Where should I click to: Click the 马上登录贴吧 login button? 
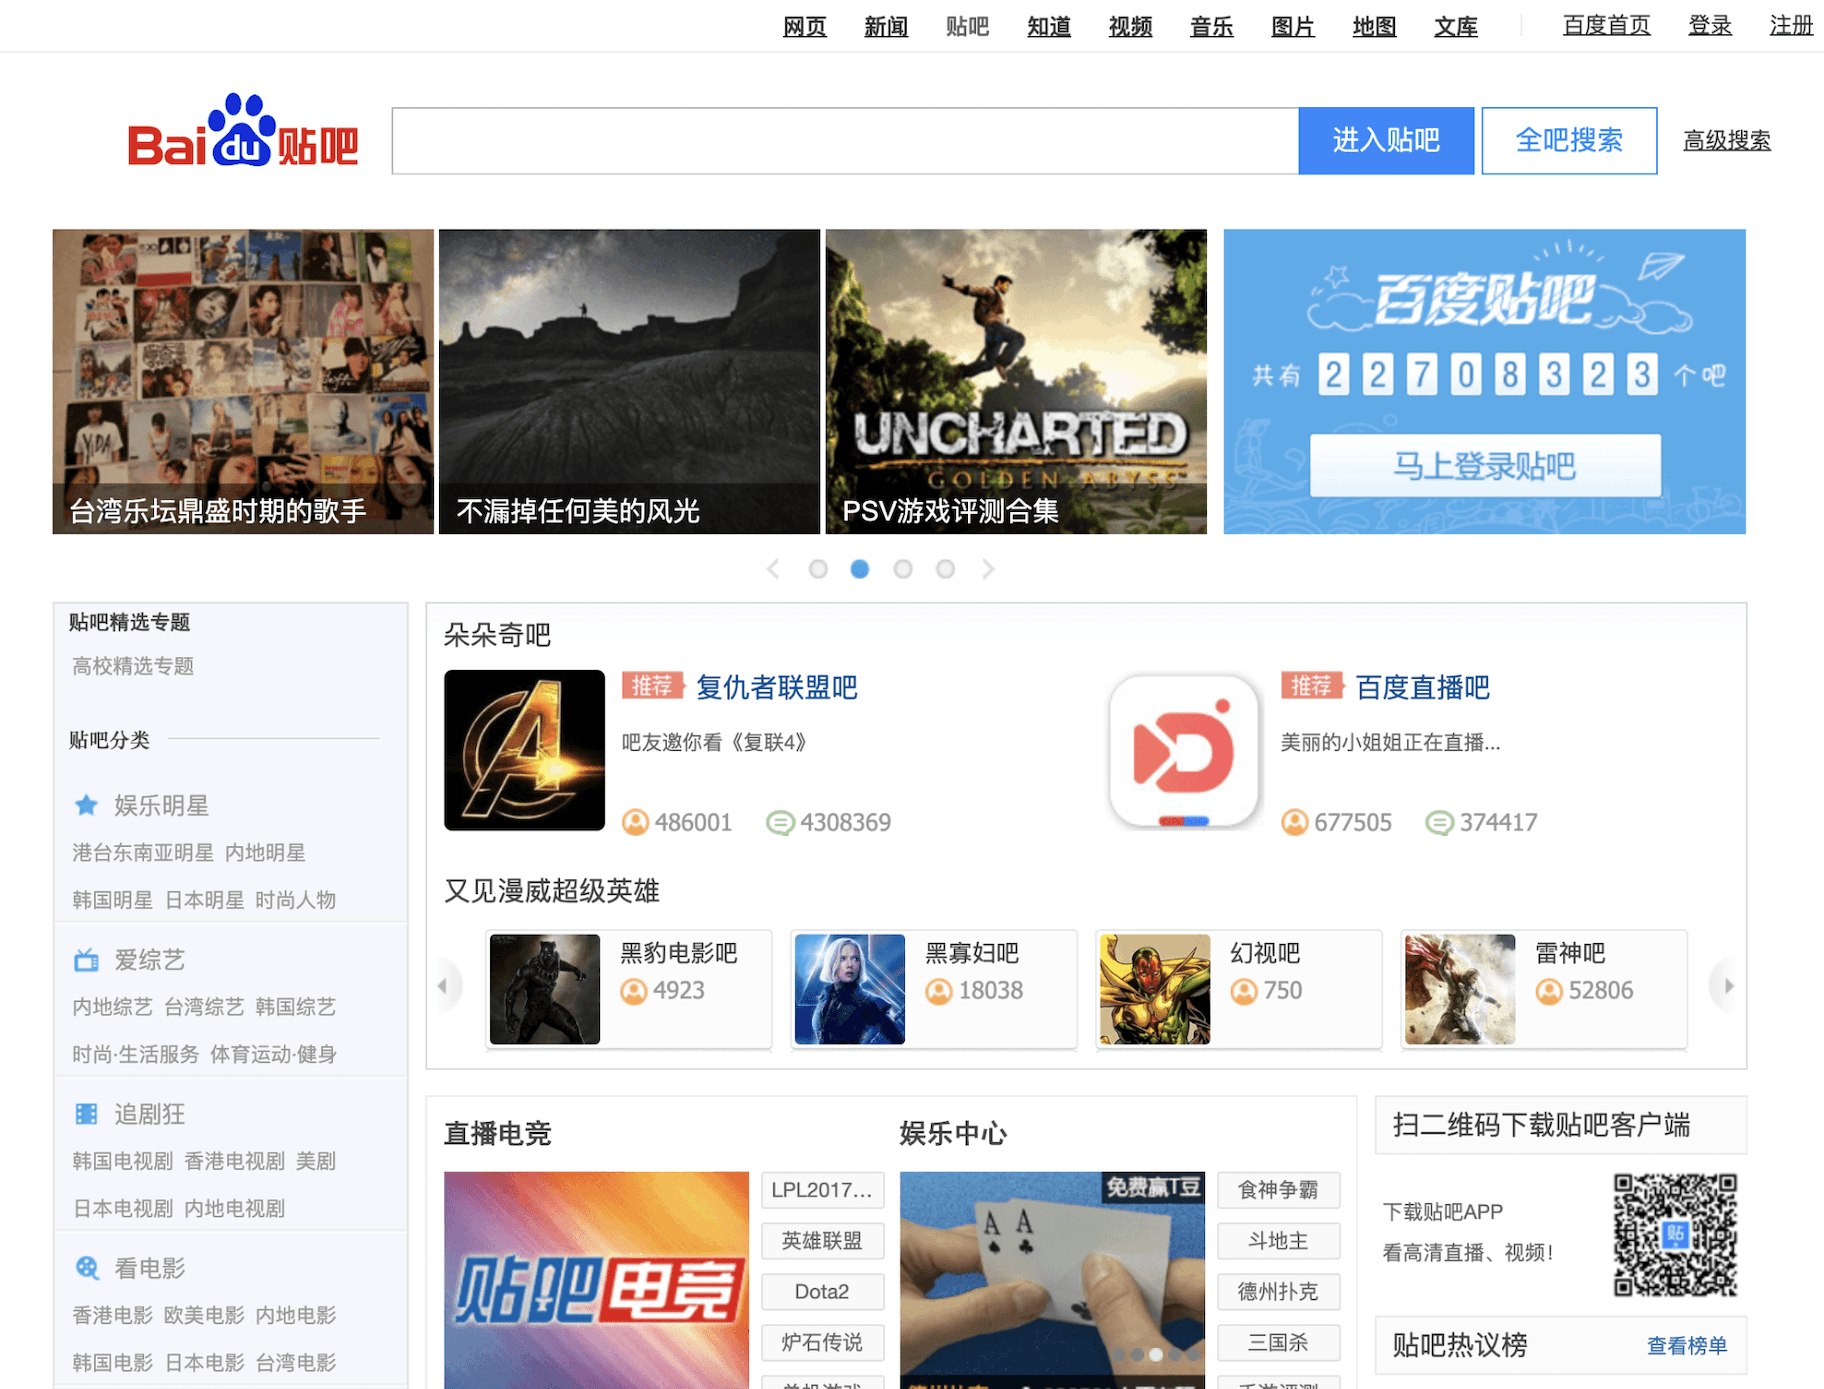coord(1484,466)
